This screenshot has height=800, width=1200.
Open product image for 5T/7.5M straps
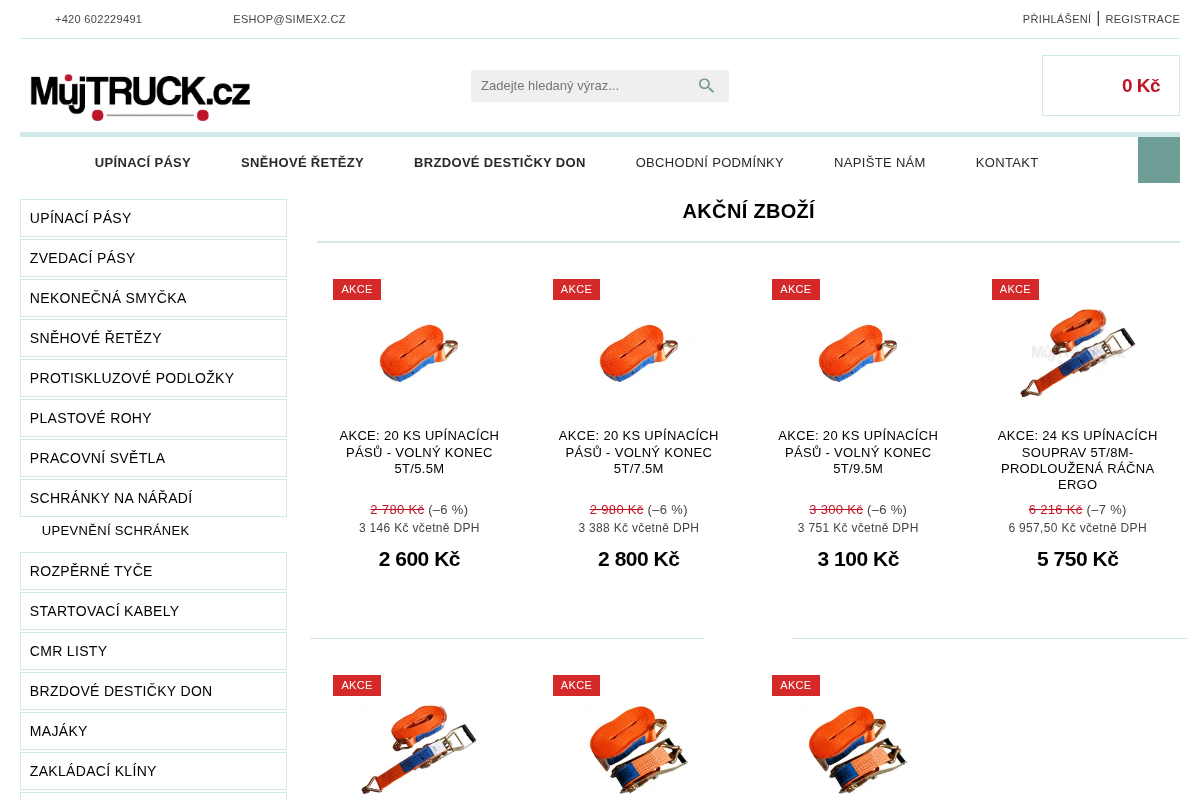(x=638, y=354)
